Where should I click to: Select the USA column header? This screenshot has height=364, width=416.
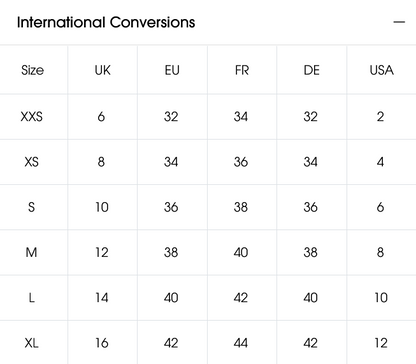click(x=381, y=70)
